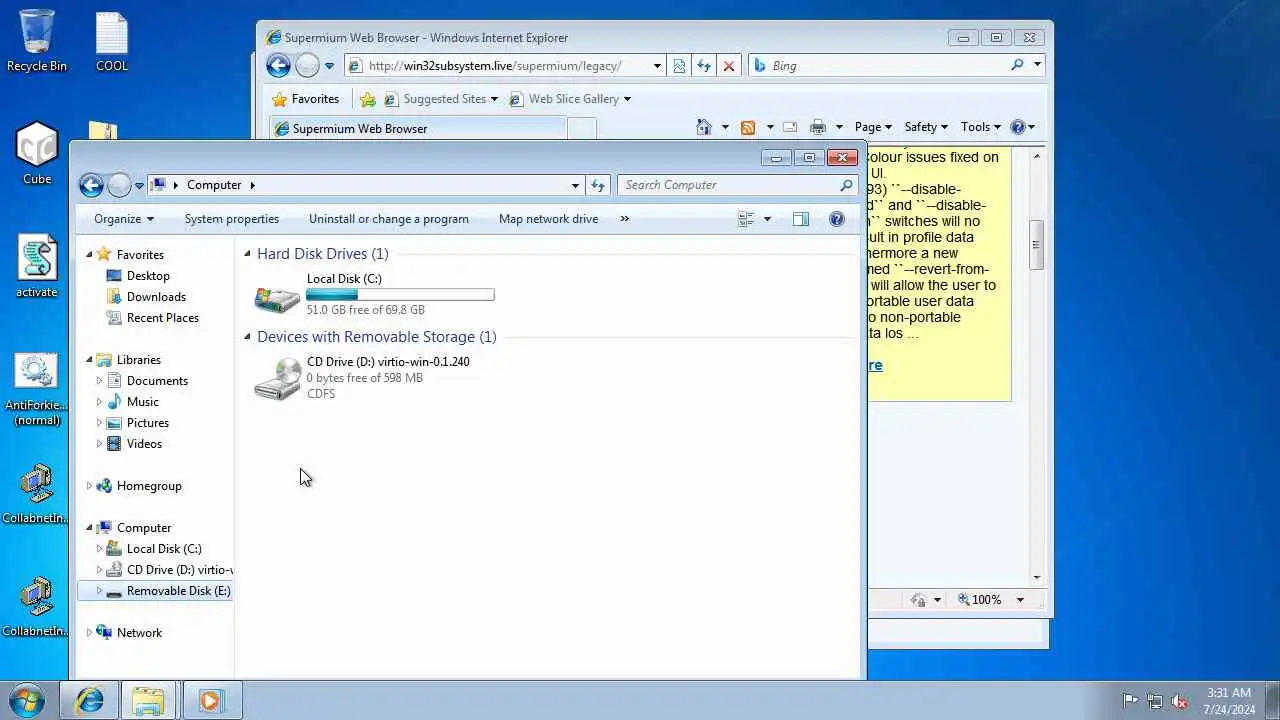This screenshot has width=1280, height=720.
Task: Open the Organize menu
Action: (x=124, y=219)
